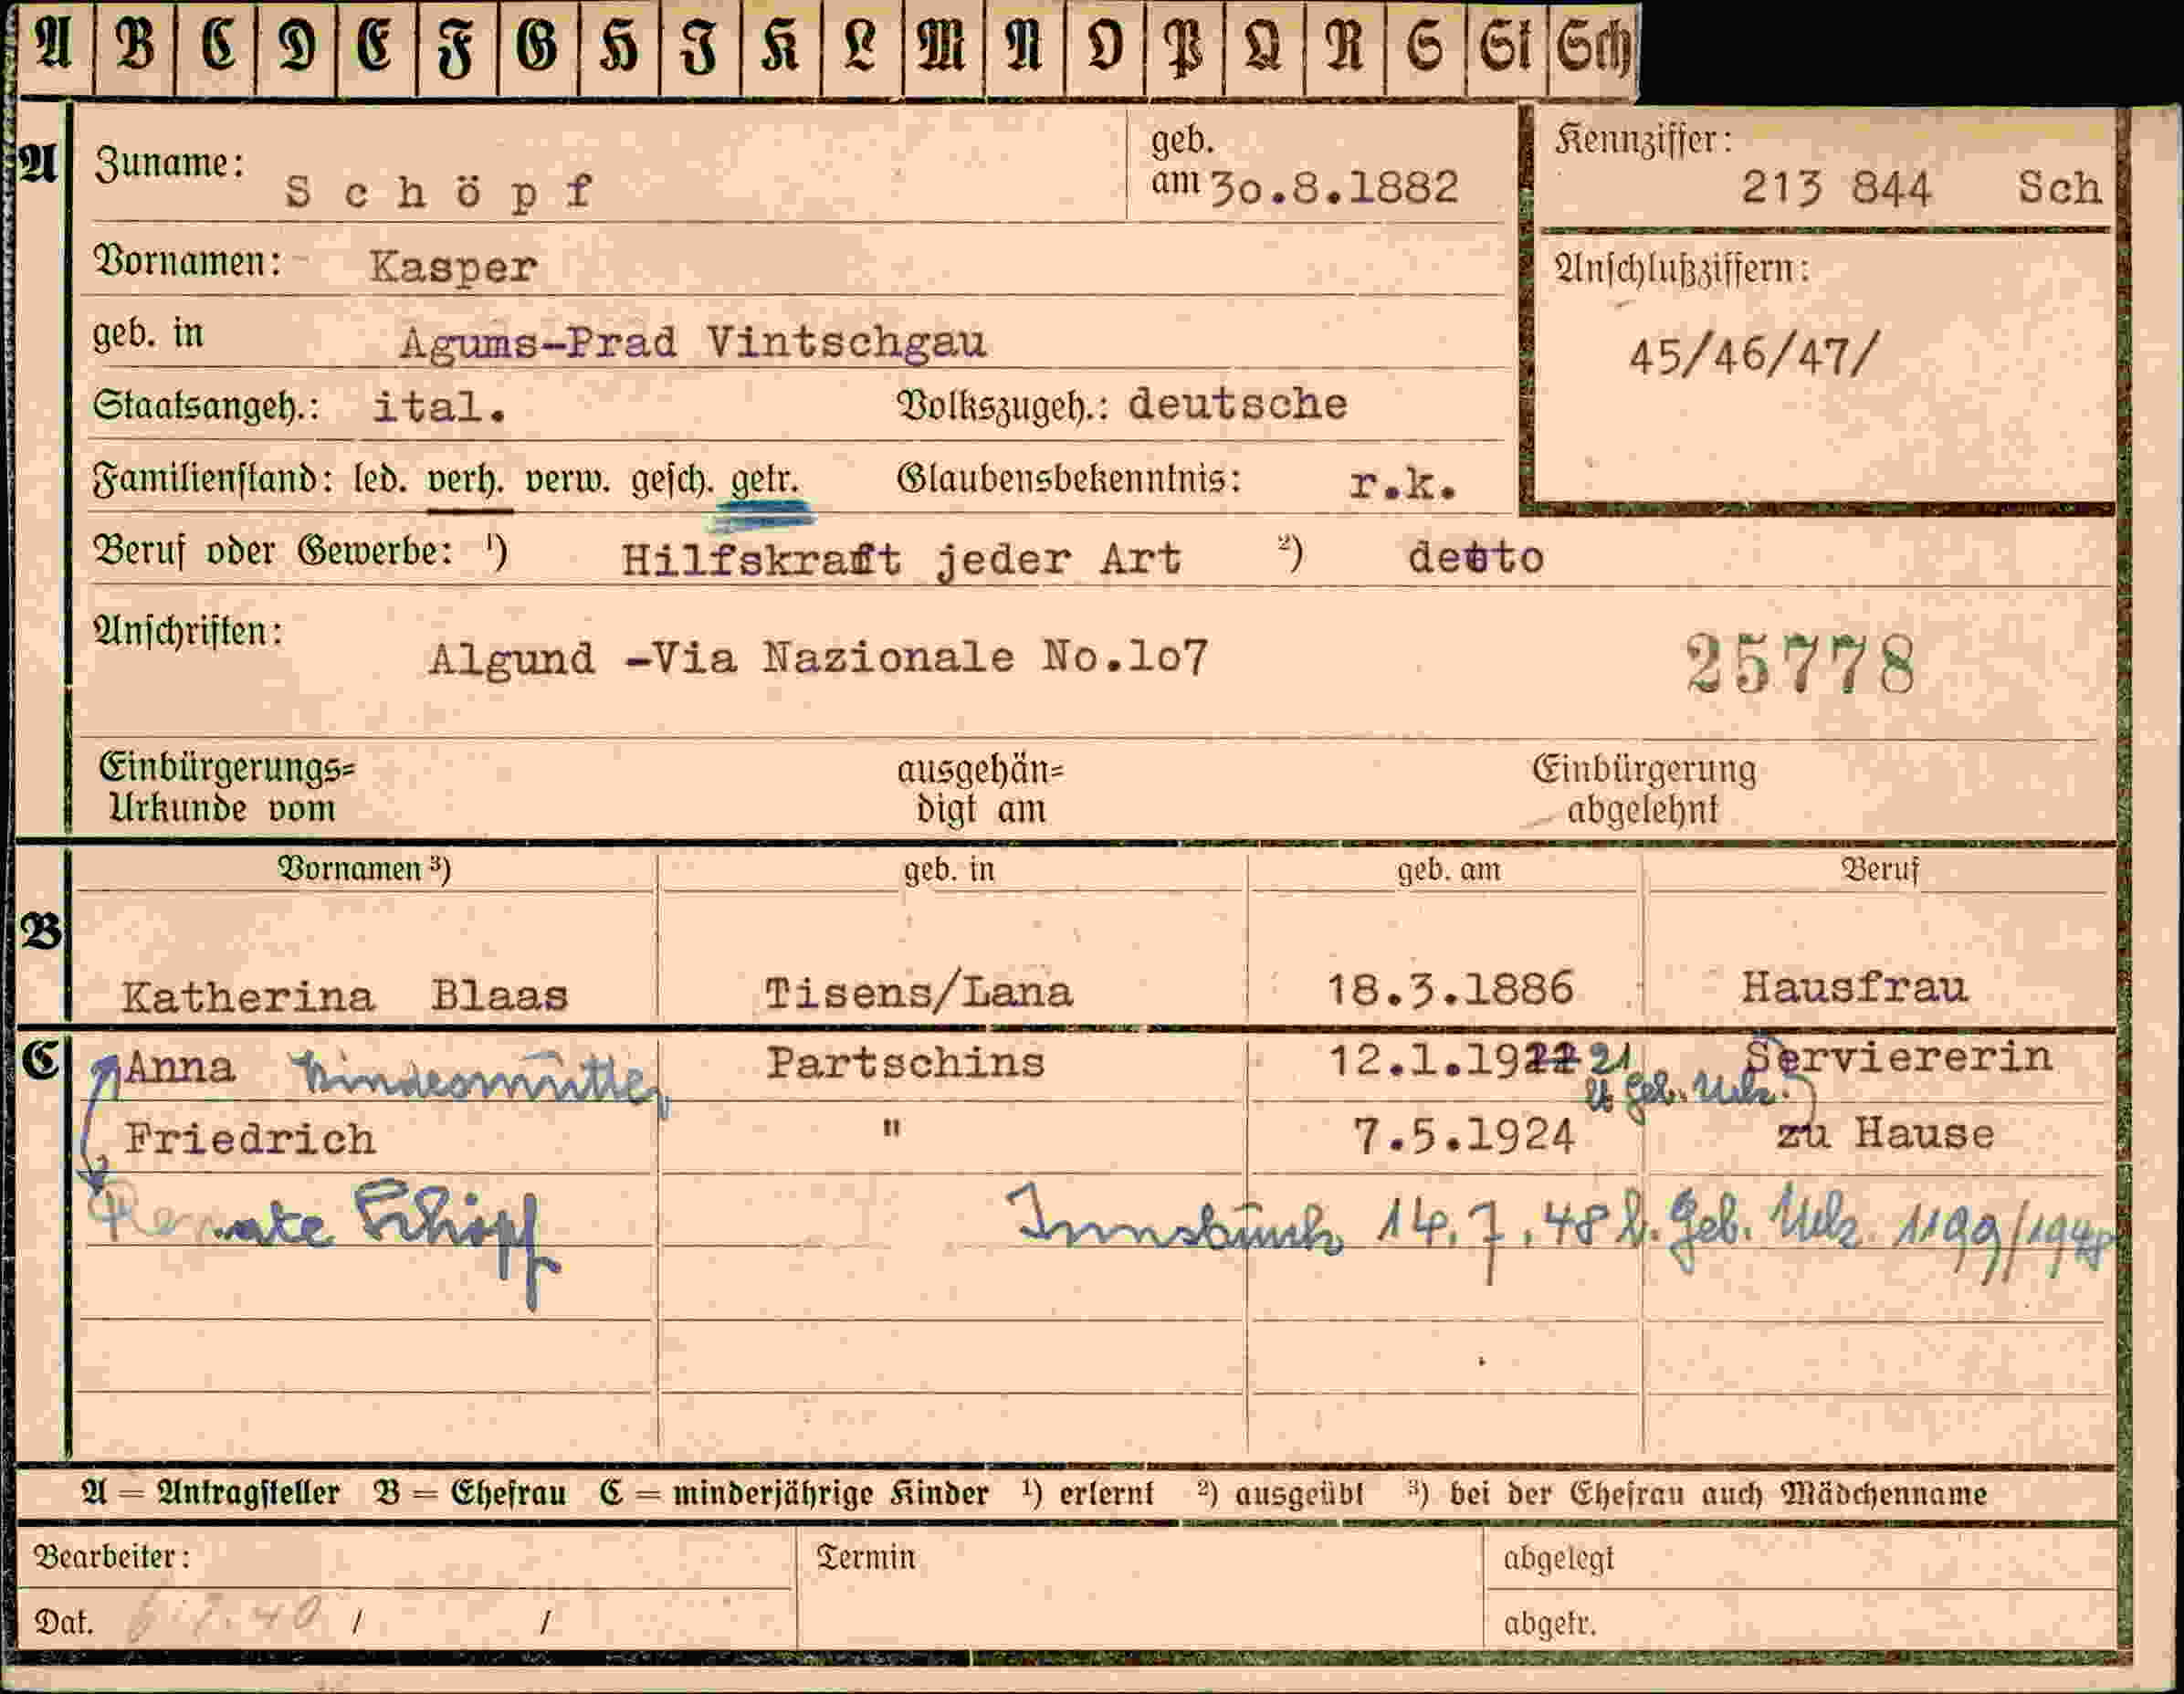
Task: Click the occupation 'Servicererin'
Action: 1898,1057
